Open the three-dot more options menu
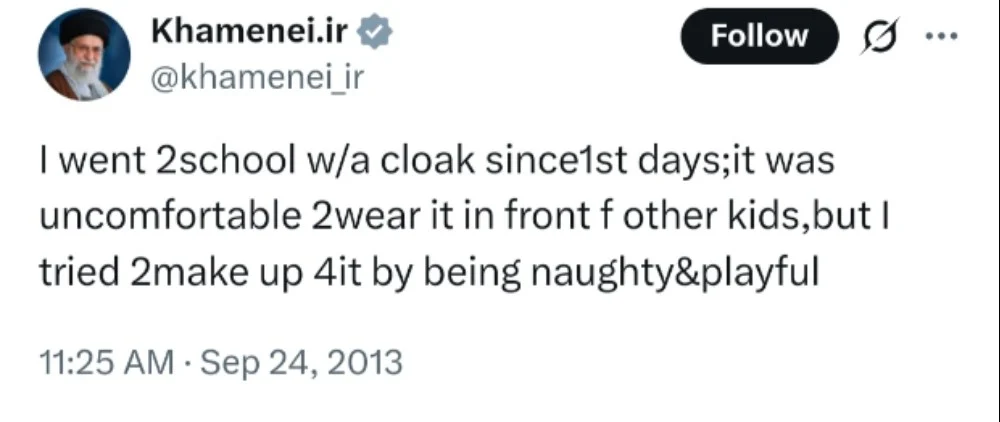Screen dimensions: 1000x422 [941, 36]
